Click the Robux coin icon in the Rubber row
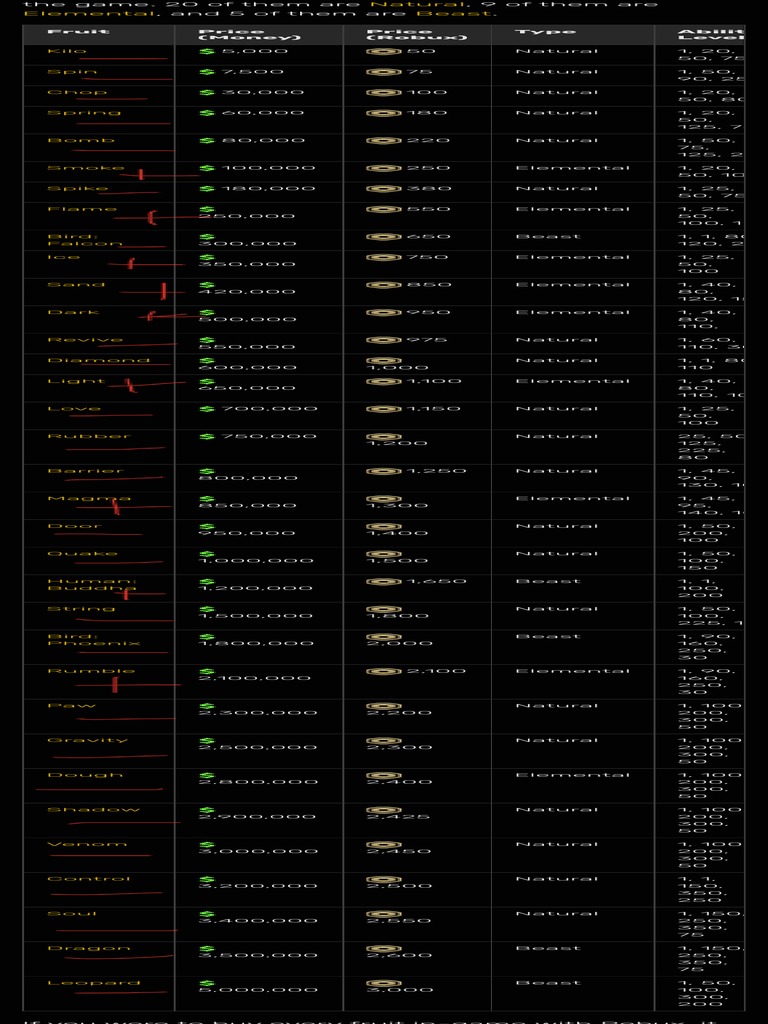The image size is (768, 1024). pyautogui.click(x=383, y=436)
